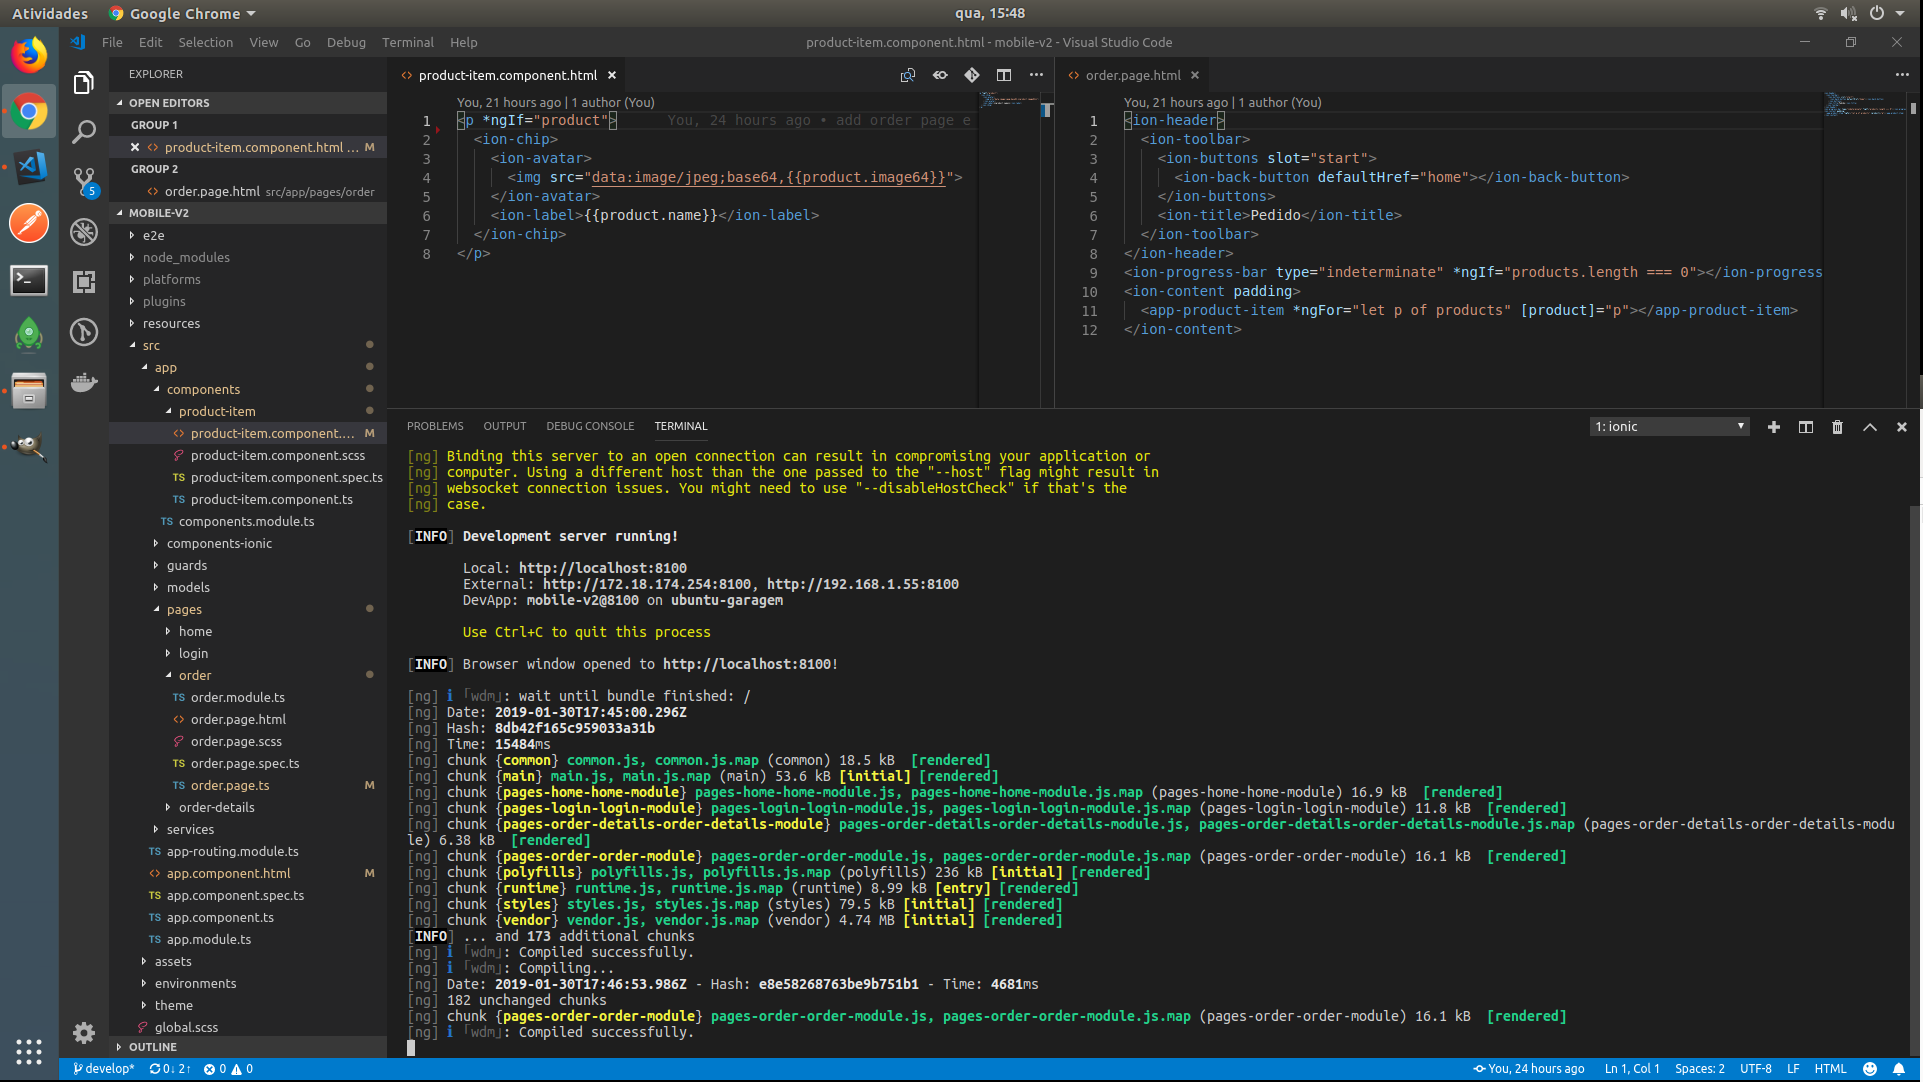
Task: Toggle the errors and warnings indicator
Action: (x=228, y=1068)
